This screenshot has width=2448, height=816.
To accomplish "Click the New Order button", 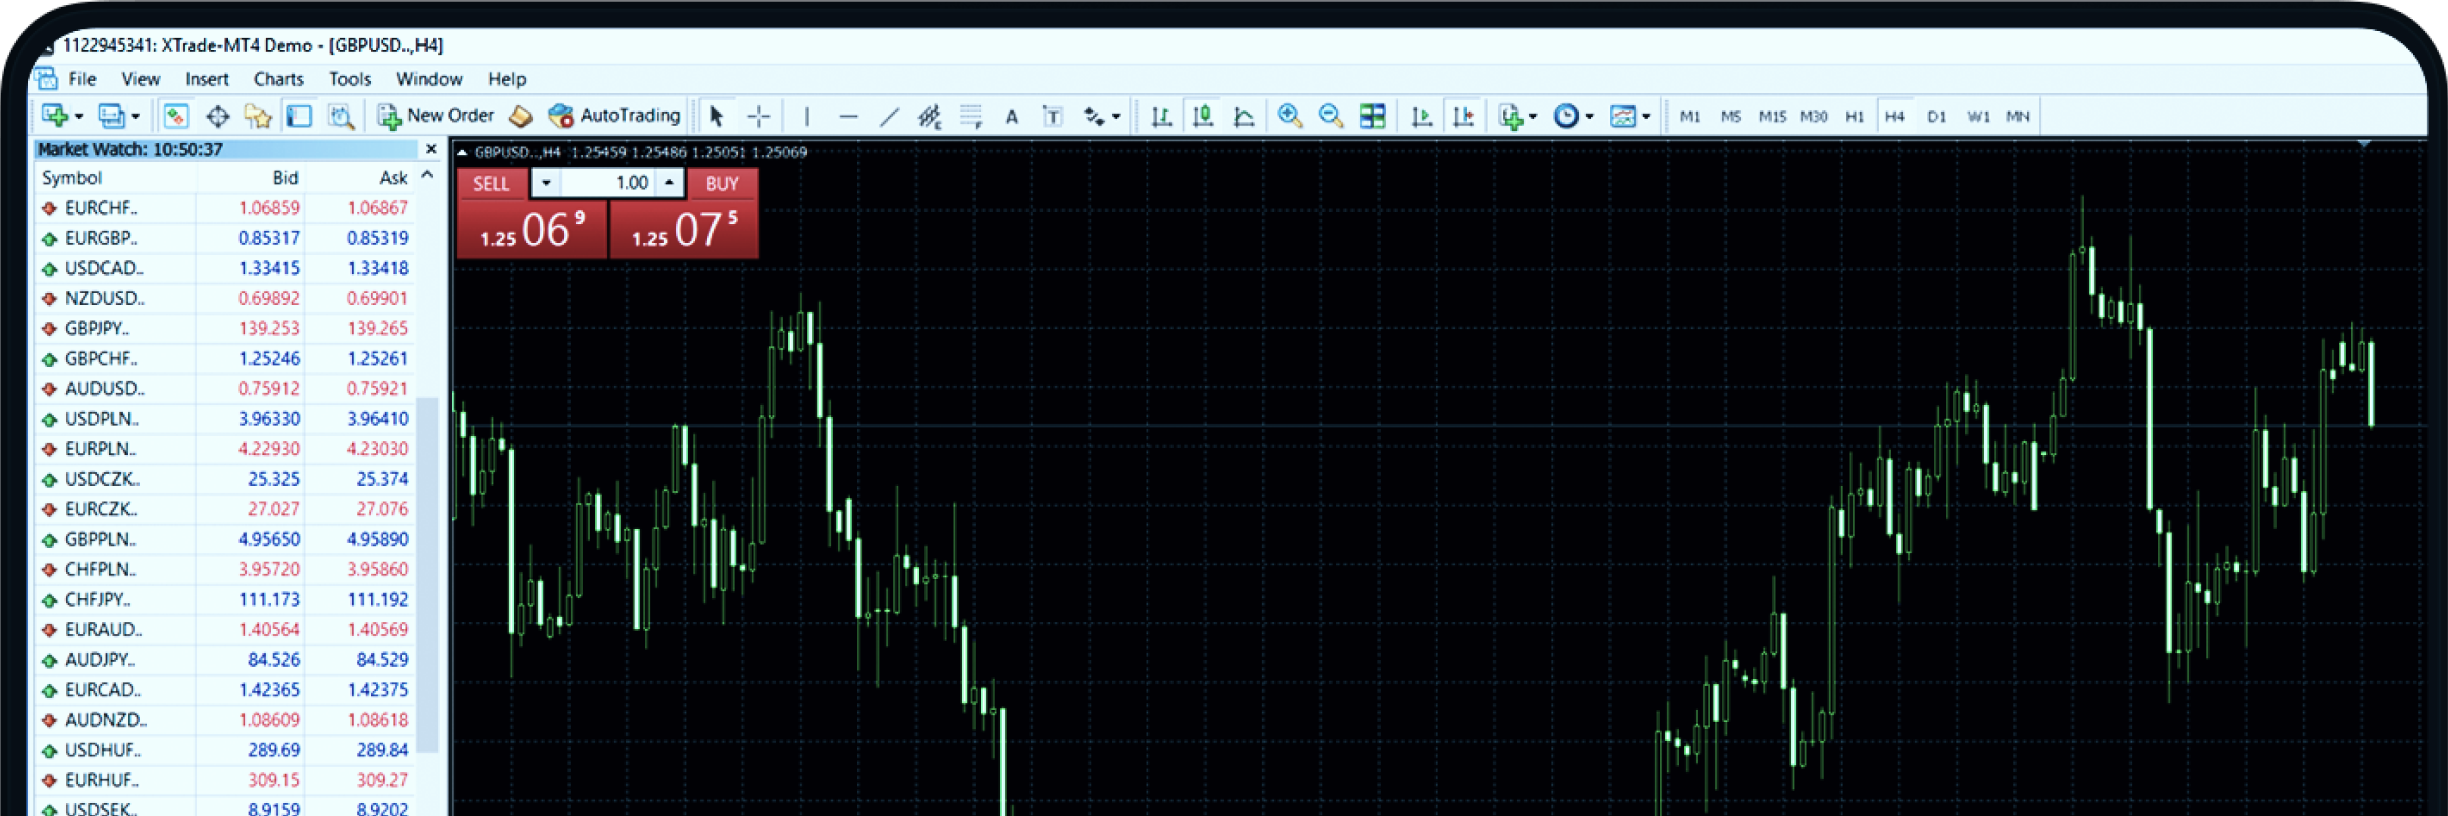I will click(x=436, y=116).
